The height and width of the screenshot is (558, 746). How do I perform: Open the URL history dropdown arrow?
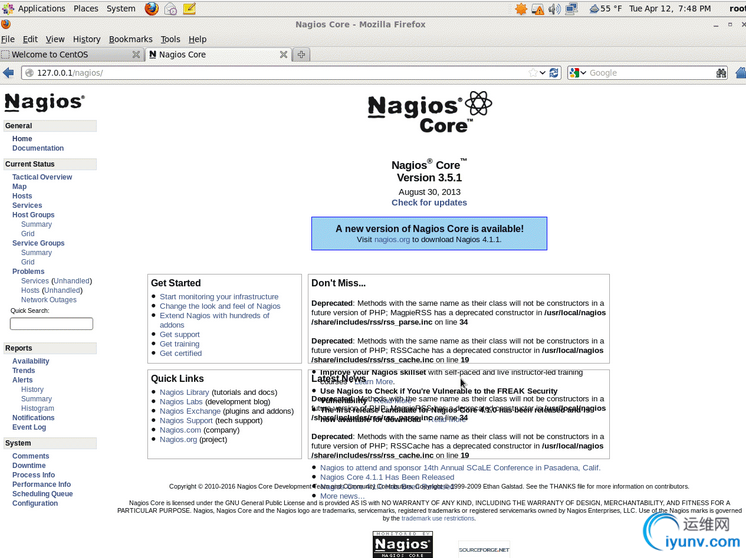pos(542,73)
